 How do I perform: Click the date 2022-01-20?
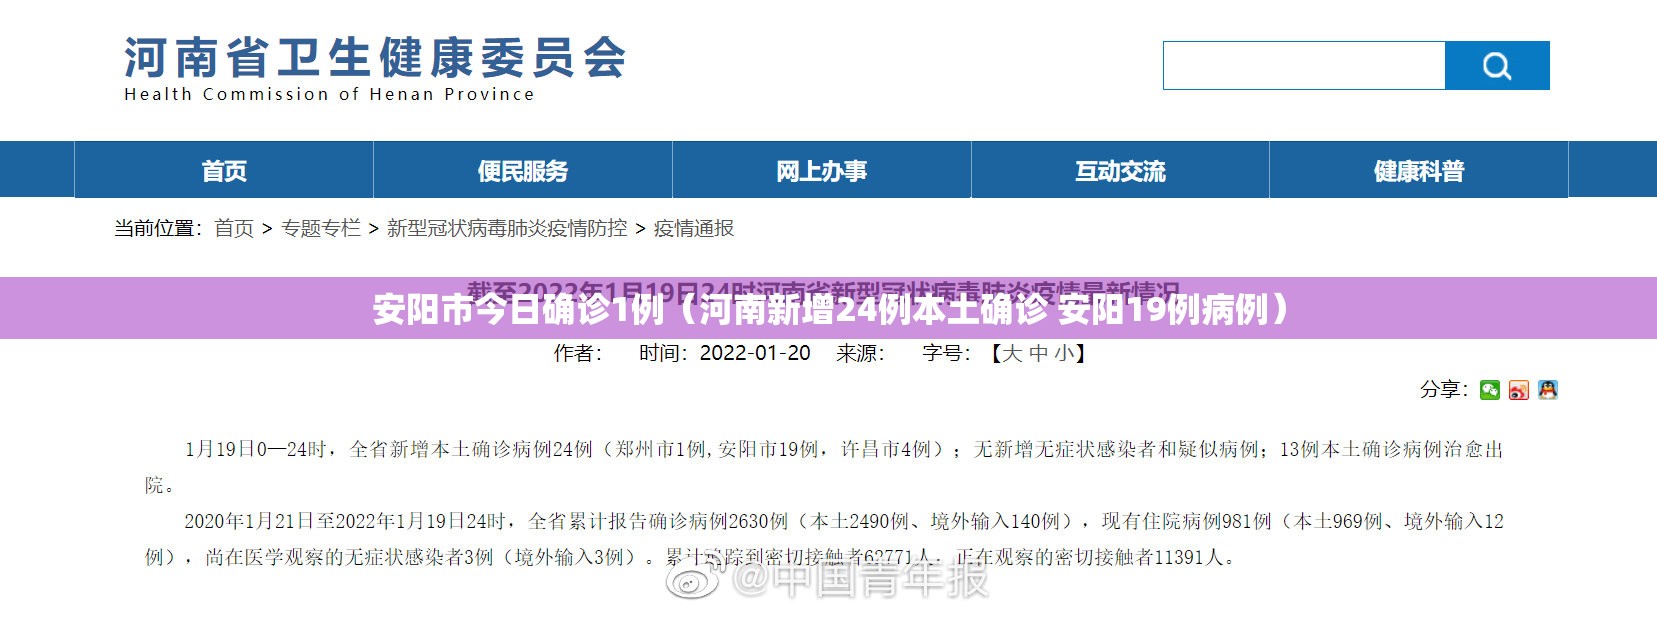tap(755, 353)
